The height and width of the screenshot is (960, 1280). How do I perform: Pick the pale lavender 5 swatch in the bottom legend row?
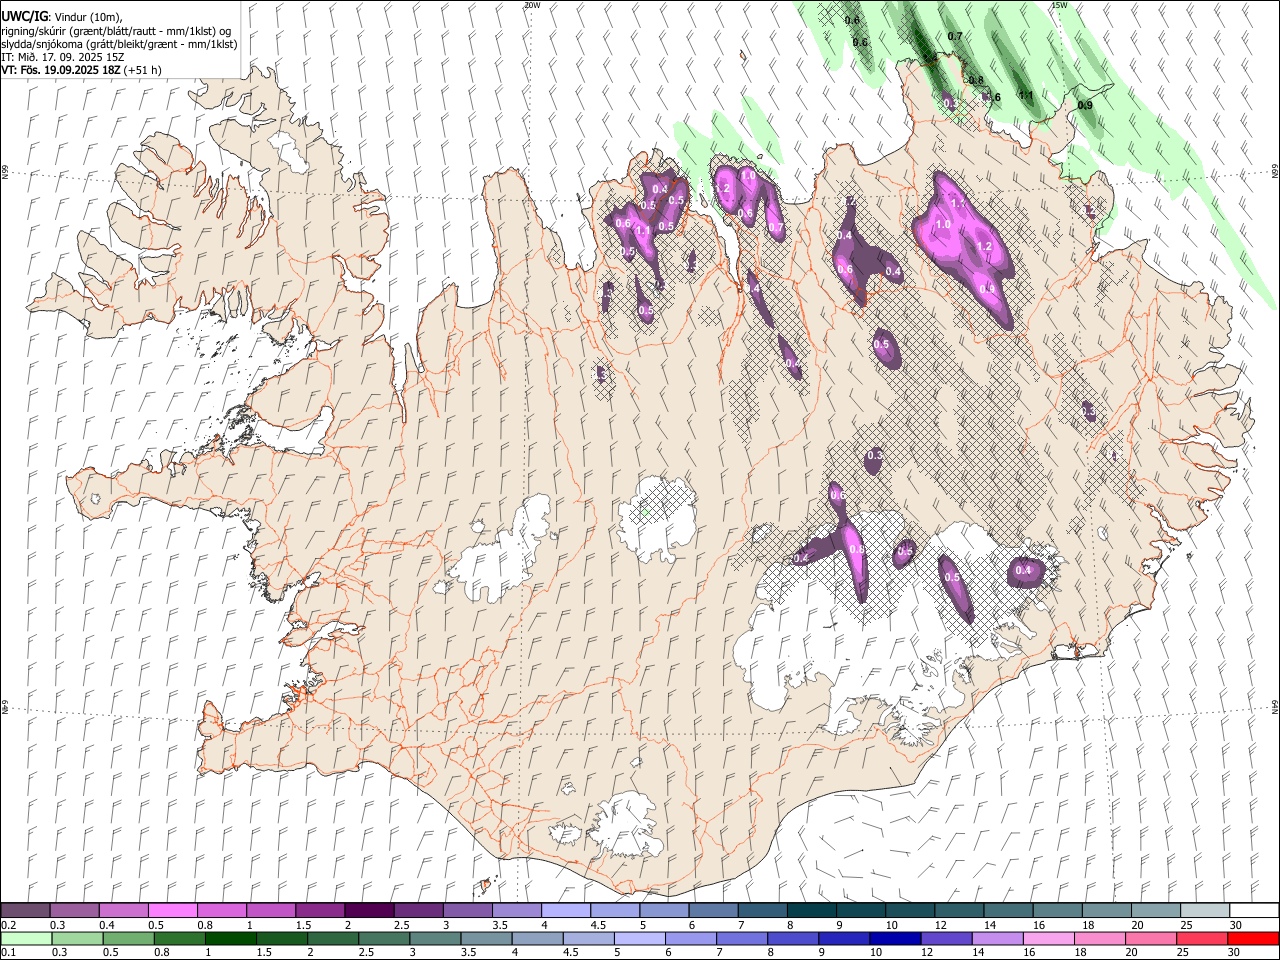(639, 938)
